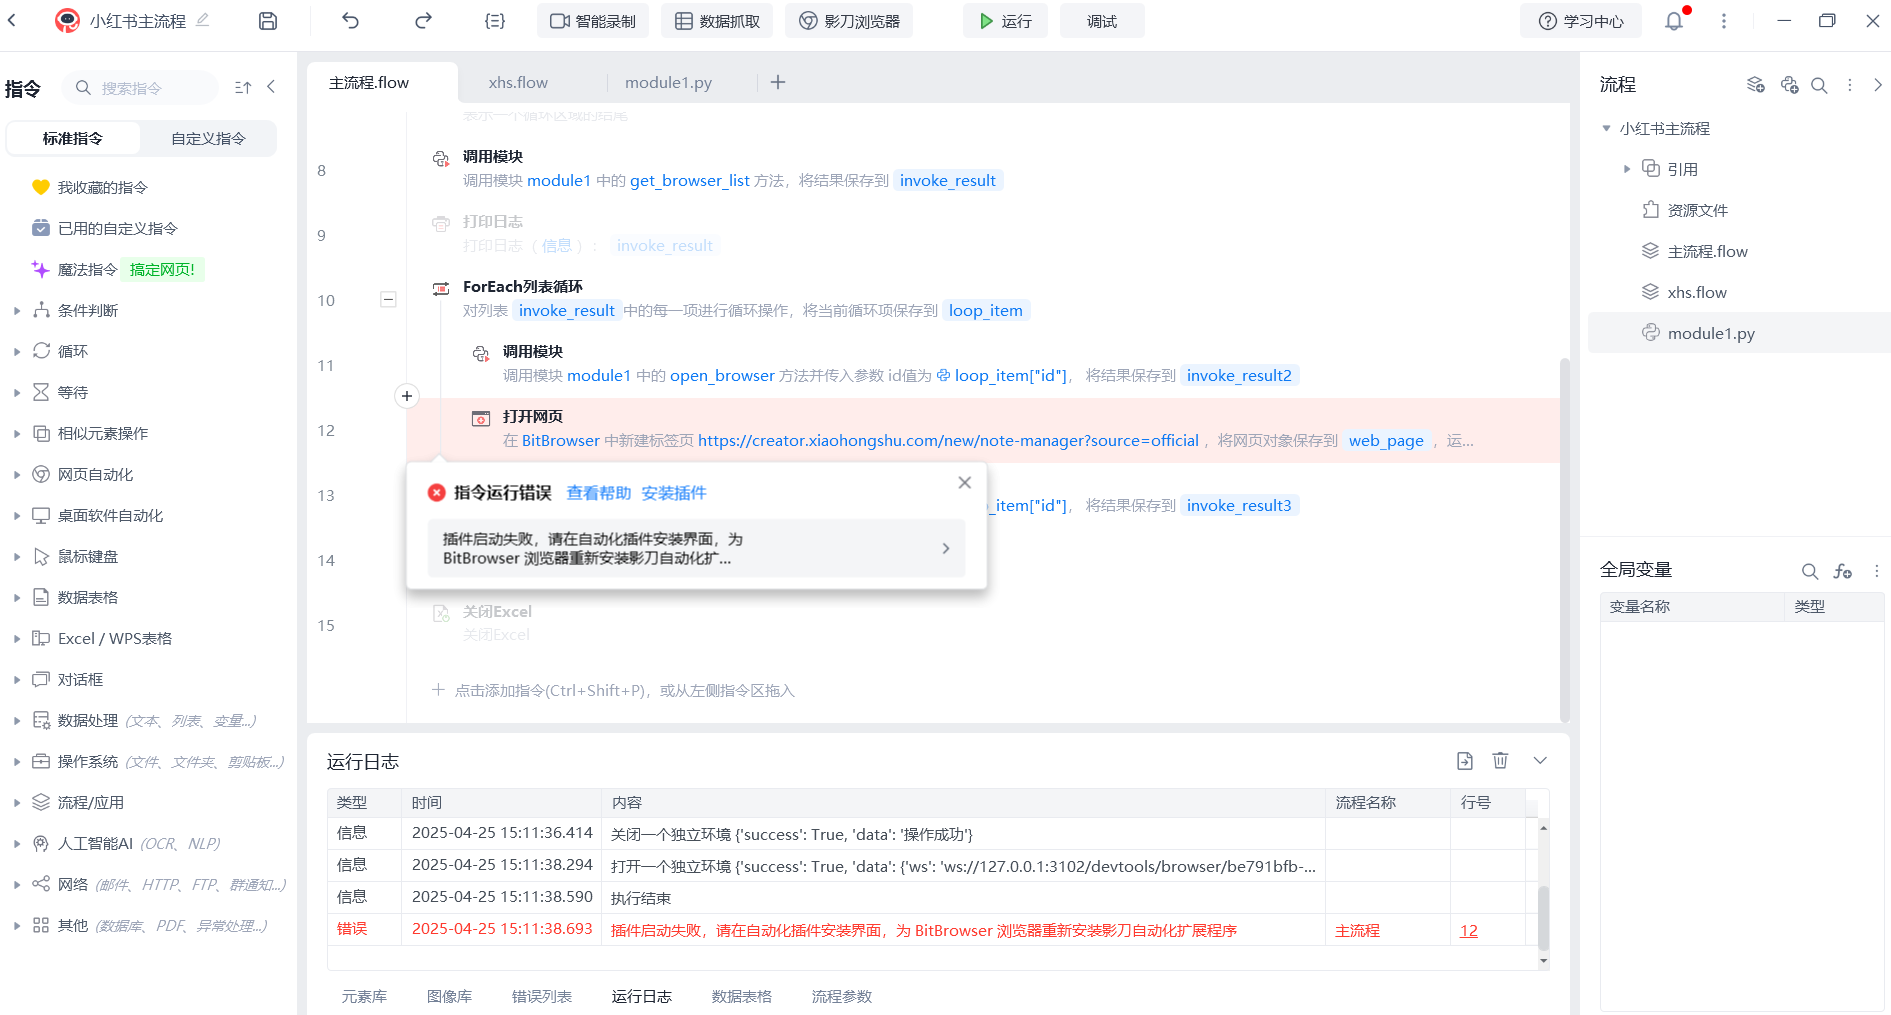The image size is (1891, 1015).
Task: Click the redo arrow icon
Action: [423, 21]
